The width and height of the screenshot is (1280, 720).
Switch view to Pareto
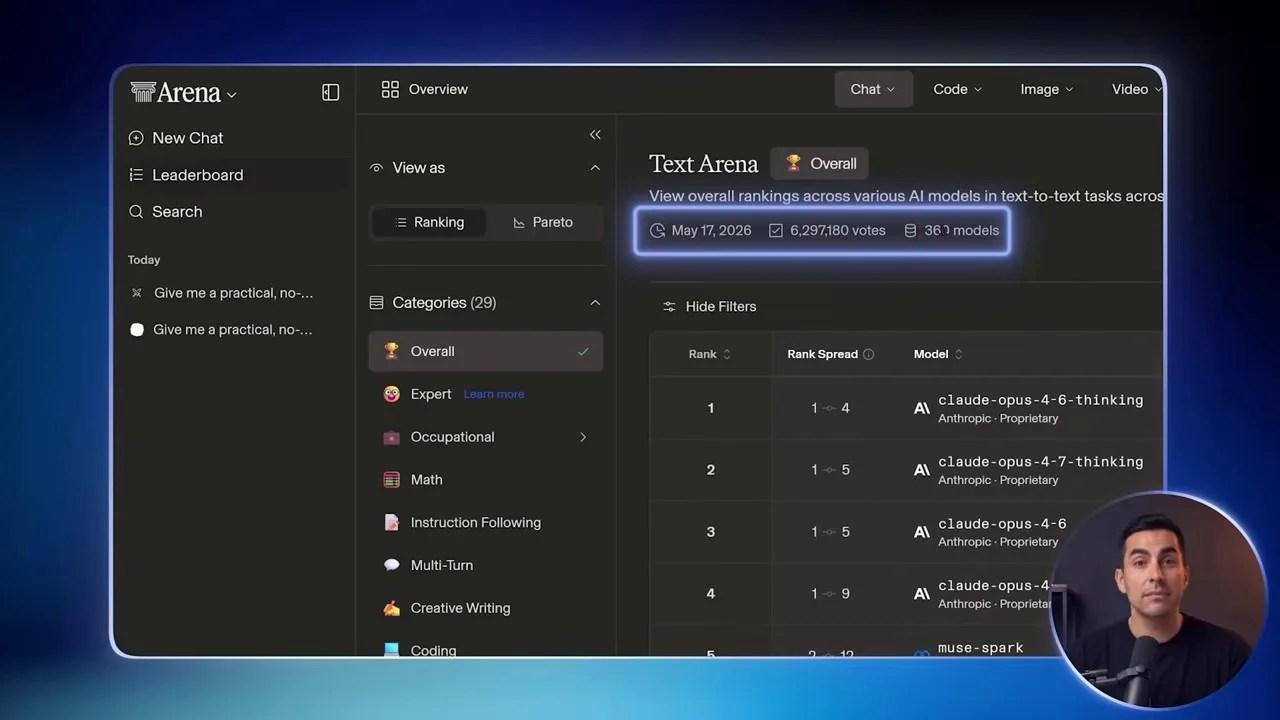tap(543, 222)
